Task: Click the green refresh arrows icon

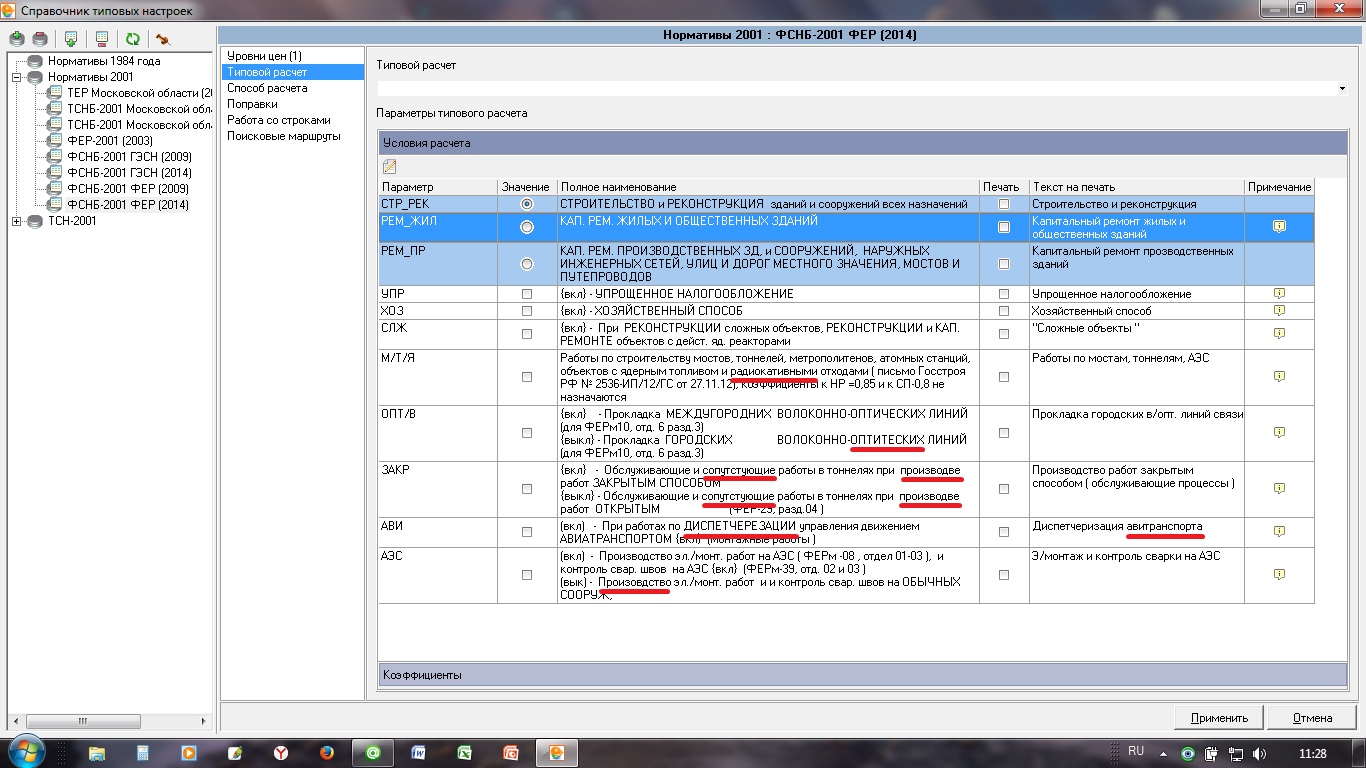Action: (x=132, y=39)
